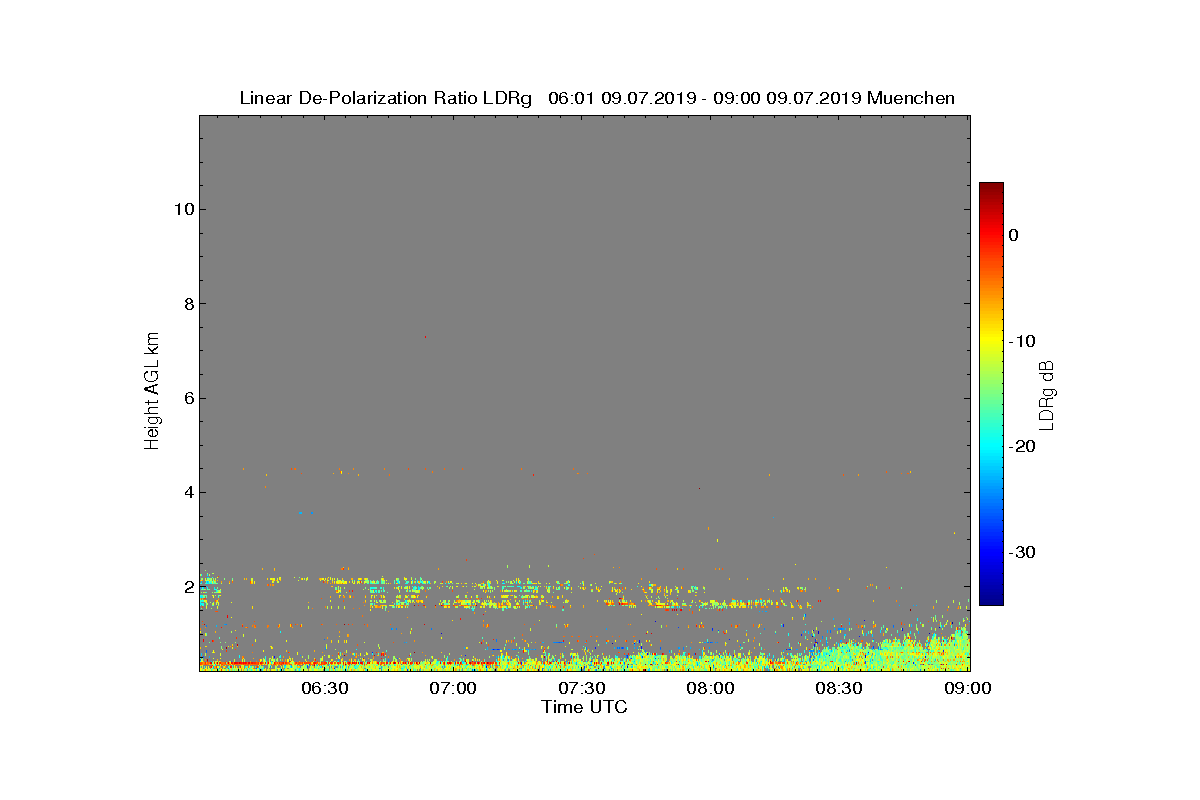Click the height tick label 6
Image resolution: width=1200 pixels, height=800 pixels.
(188, 398)
